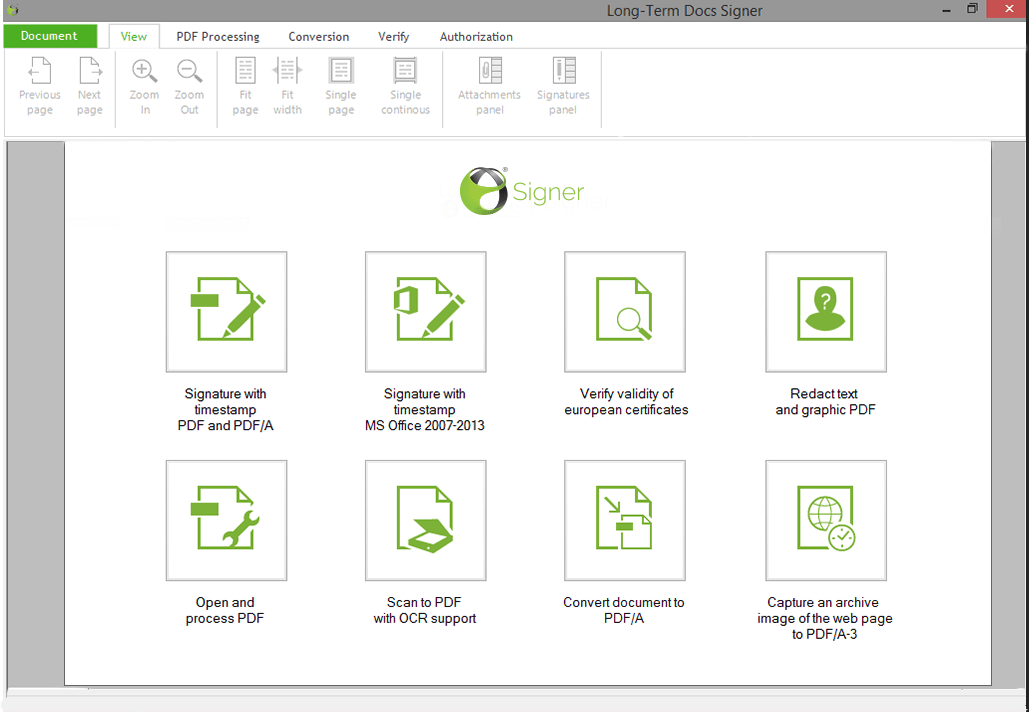Switch to PDF Processing tab
Image resolution: width=1032 pixels, height=712 pixels.
coord(218,37)
